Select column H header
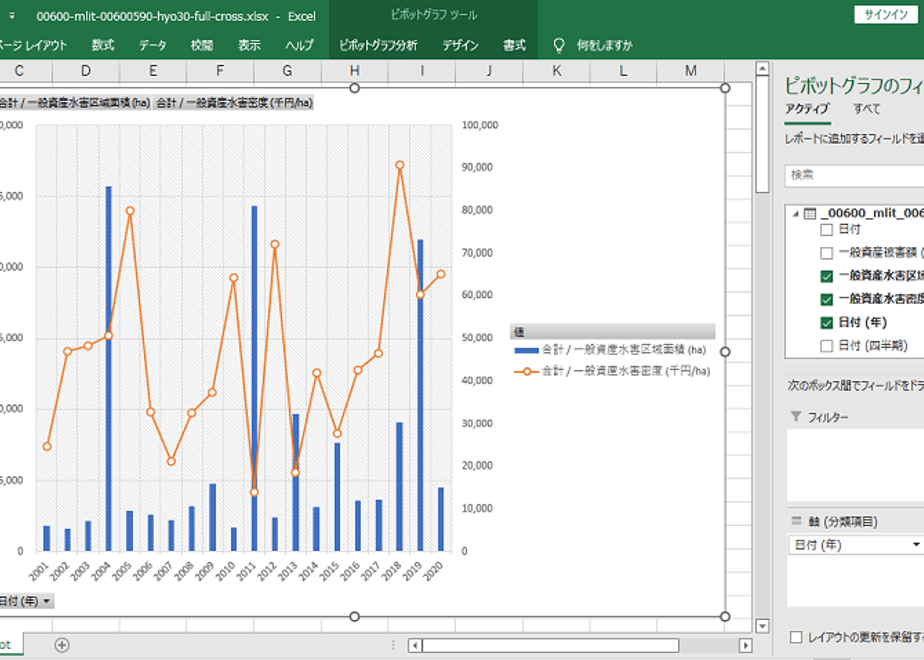Viewport: 924px width, 660px height. tap(355, 71)
